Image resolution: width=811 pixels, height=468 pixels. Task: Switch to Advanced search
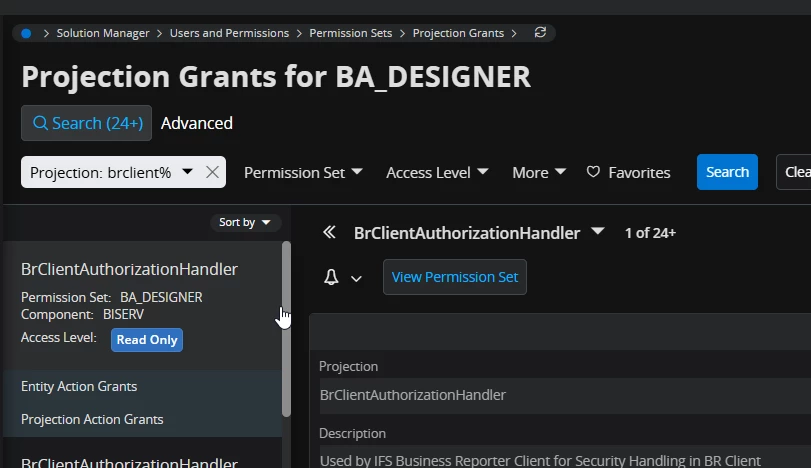(x=197, y=123)
